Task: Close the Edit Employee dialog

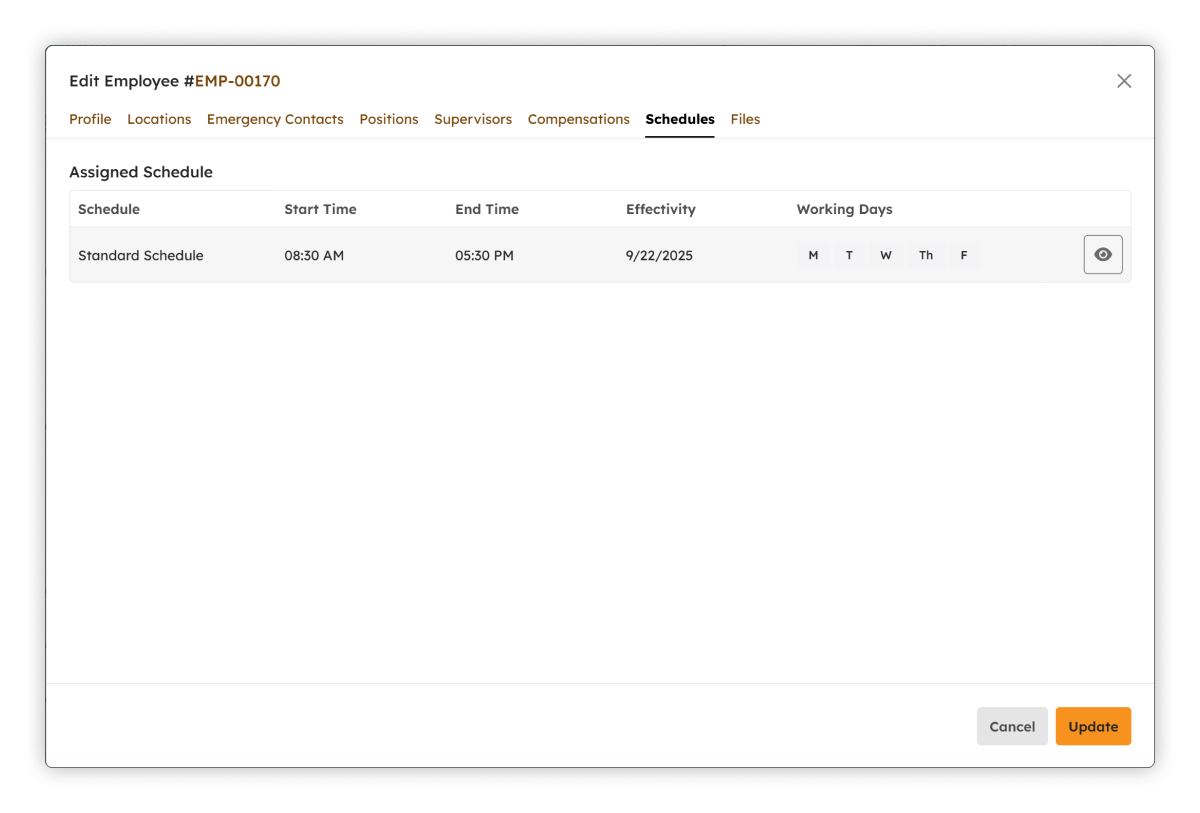Action: tap(1124, 81)
